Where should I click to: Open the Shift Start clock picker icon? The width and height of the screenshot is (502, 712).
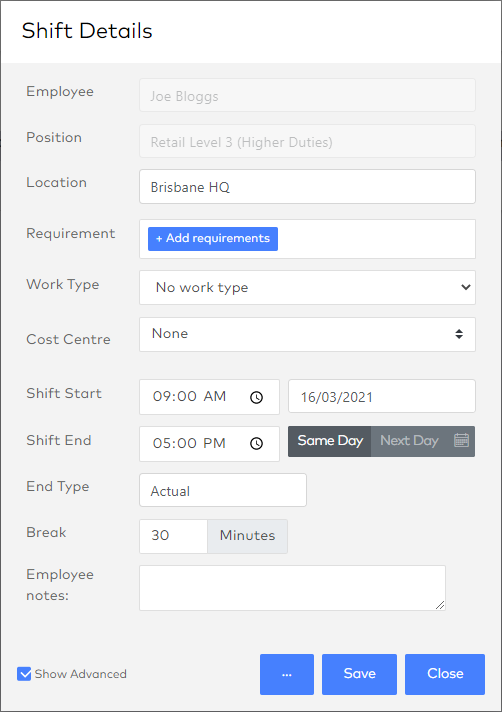point(256,398)
